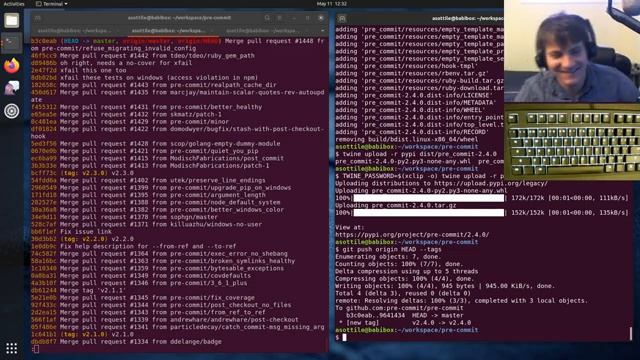The width and height of the screenshot is (640, 360).
Task: Open the Terminal app menu in top bar
Action: tap(52, 4)
